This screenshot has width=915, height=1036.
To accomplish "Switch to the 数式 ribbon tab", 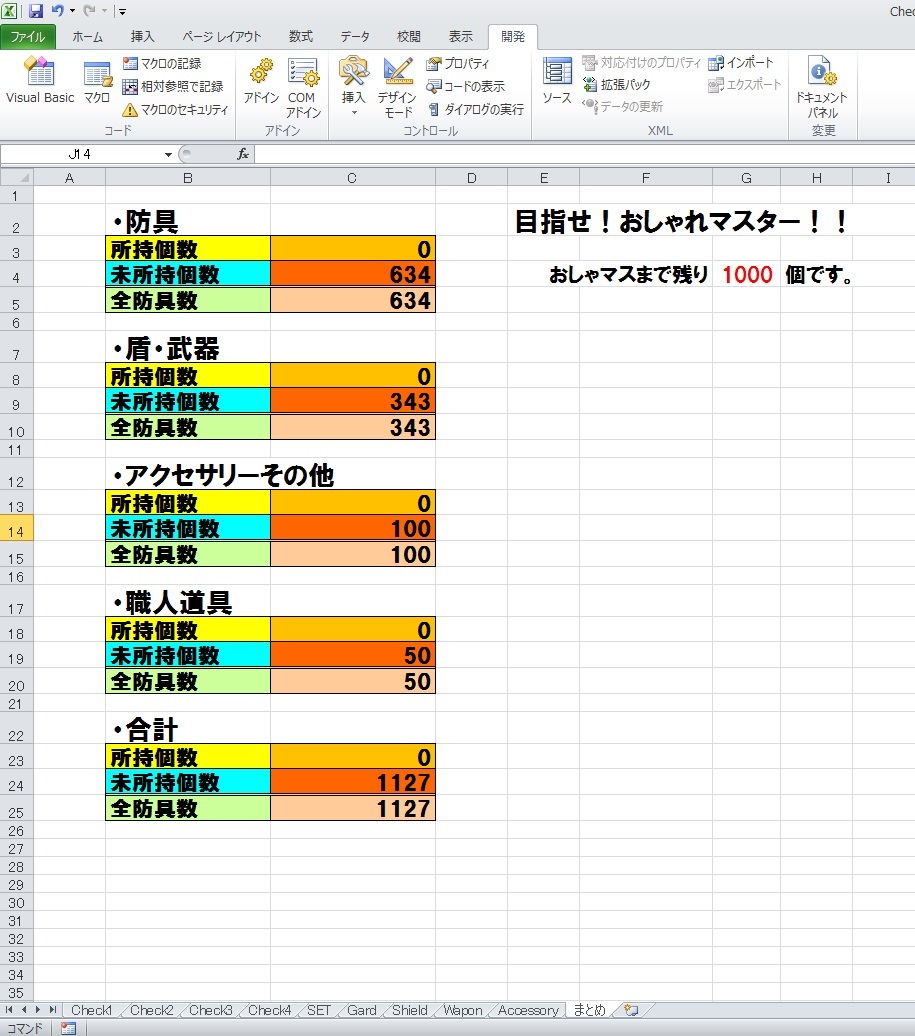I will click(x=301, y=37).
